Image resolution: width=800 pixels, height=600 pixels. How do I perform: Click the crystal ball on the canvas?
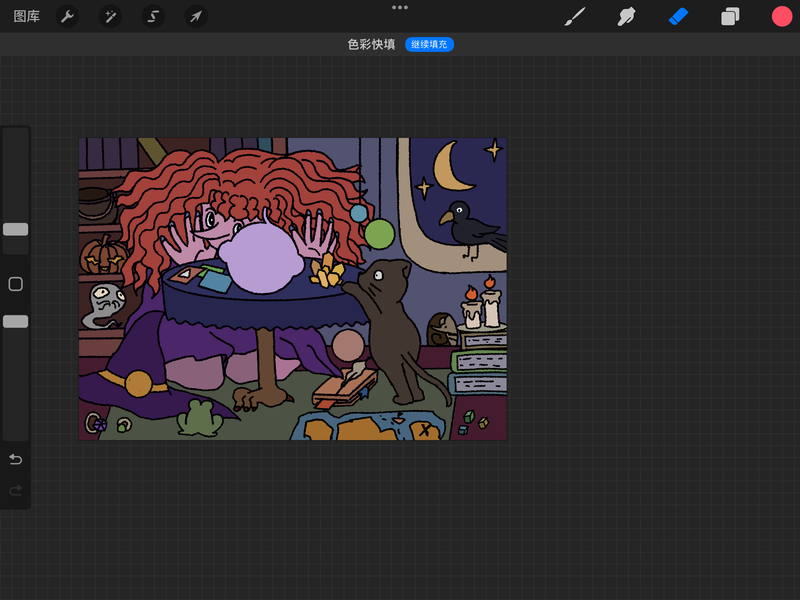[x=262, y=258]
